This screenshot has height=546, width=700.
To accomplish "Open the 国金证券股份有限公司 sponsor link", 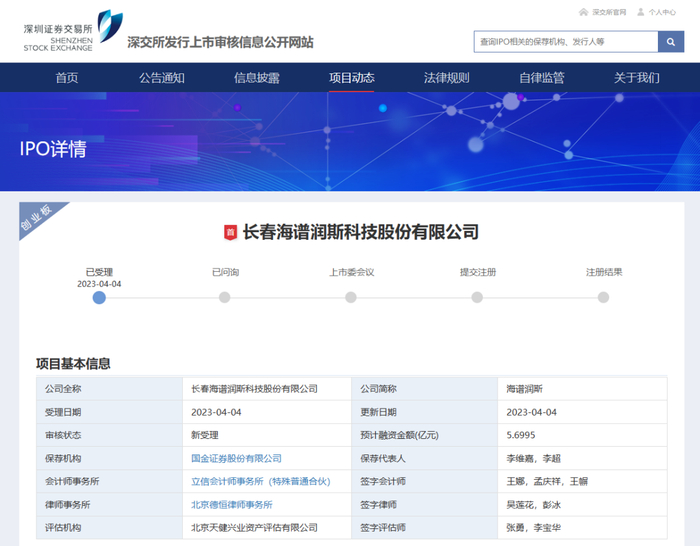I will click(x=236, y=458).
